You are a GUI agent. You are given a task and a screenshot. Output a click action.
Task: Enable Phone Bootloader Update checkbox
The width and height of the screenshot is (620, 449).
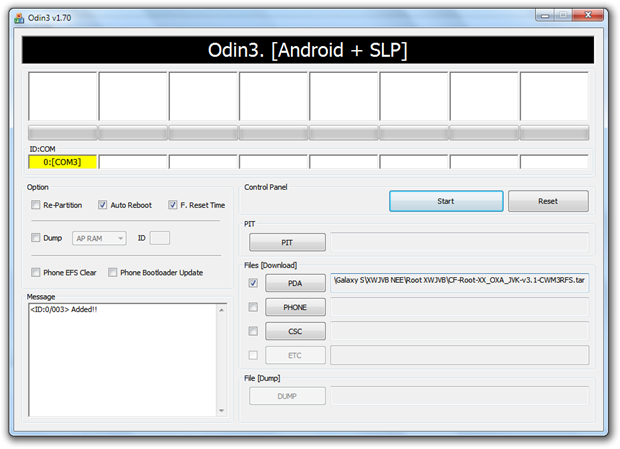point(113,272)
